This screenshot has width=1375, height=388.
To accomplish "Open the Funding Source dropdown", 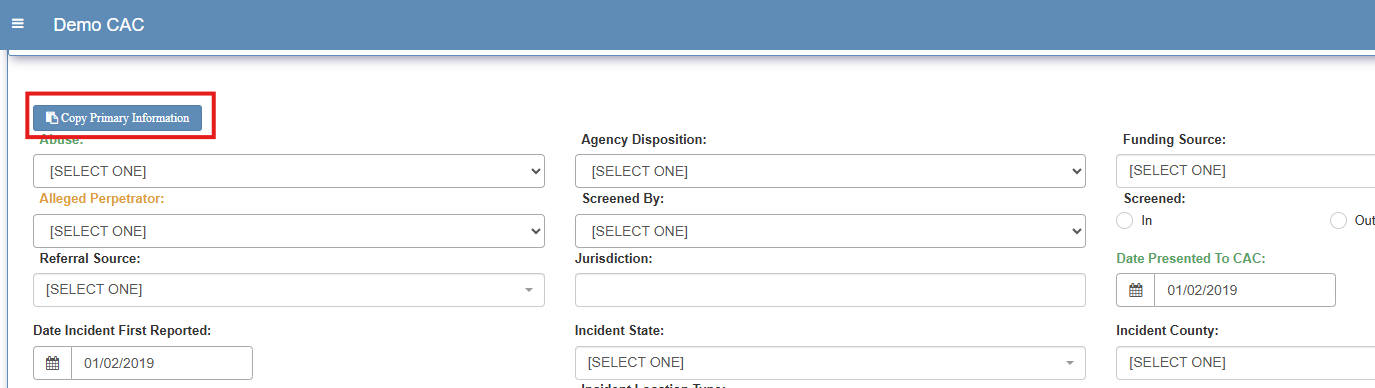I will click(x=1246, y=171).
